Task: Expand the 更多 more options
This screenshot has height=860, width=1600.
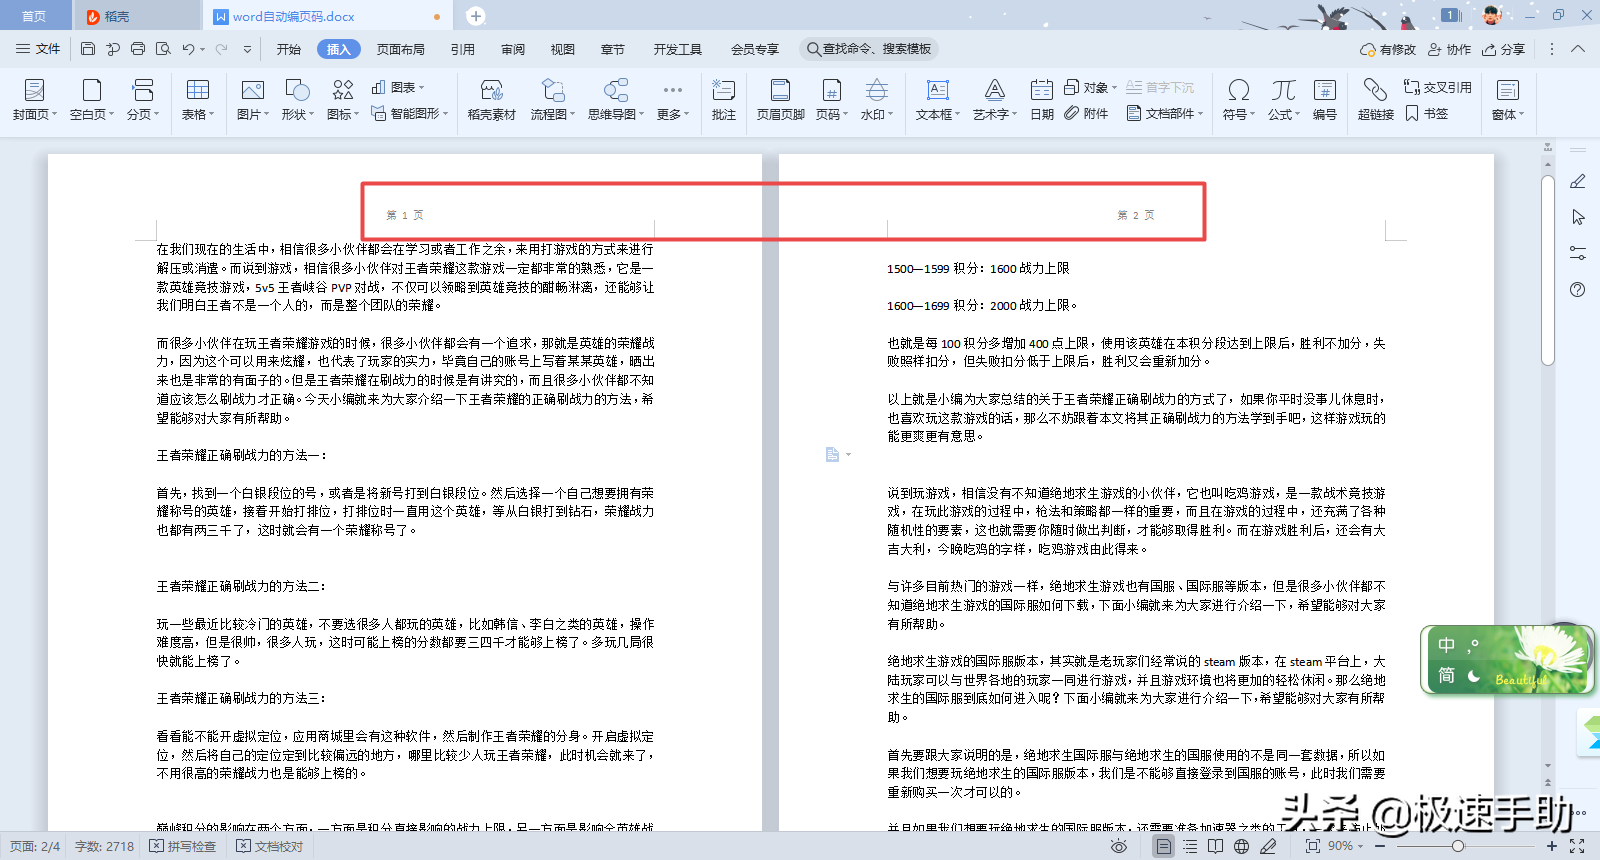Action: (x=673, y=100)
